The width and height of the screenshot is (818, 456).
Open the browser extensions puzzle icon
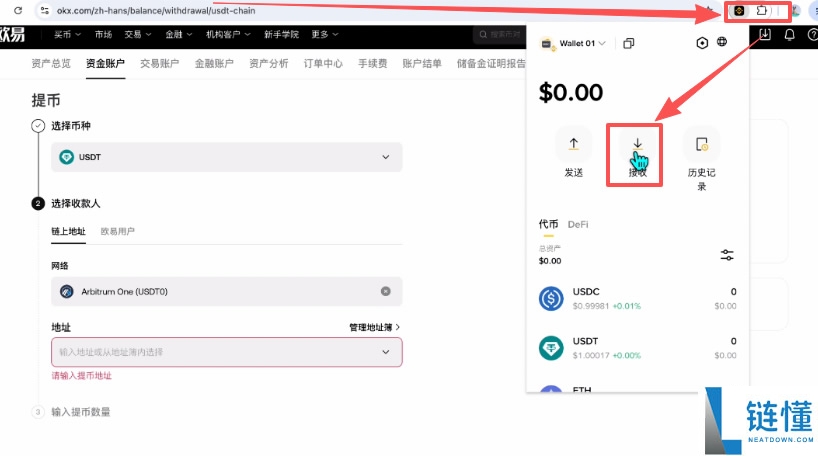762,10
